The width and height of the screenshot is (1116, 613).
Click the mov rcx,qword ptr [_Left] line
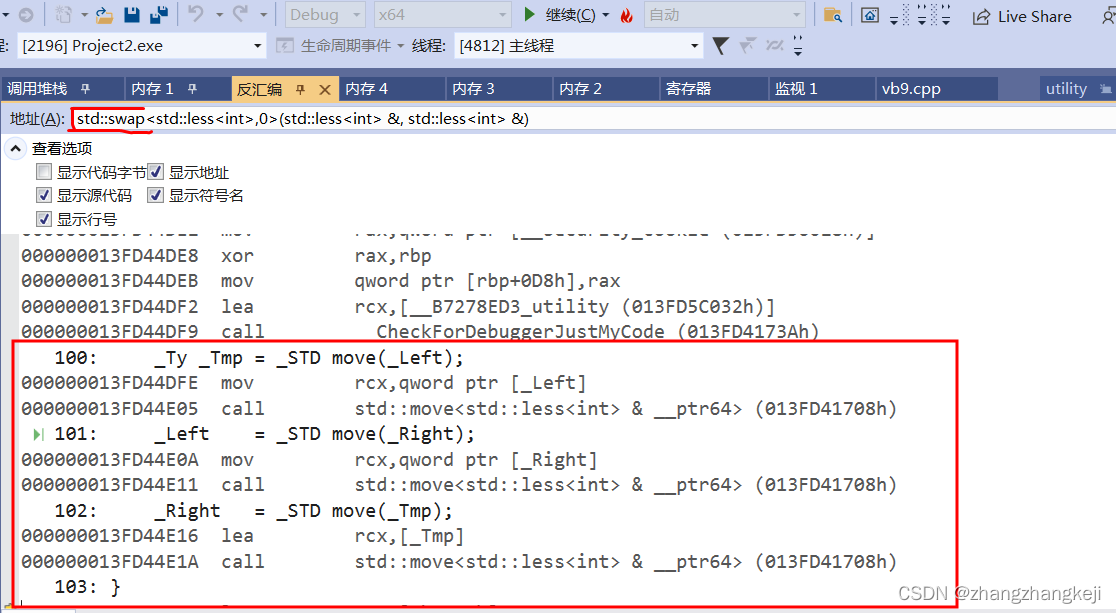(304, 383)
